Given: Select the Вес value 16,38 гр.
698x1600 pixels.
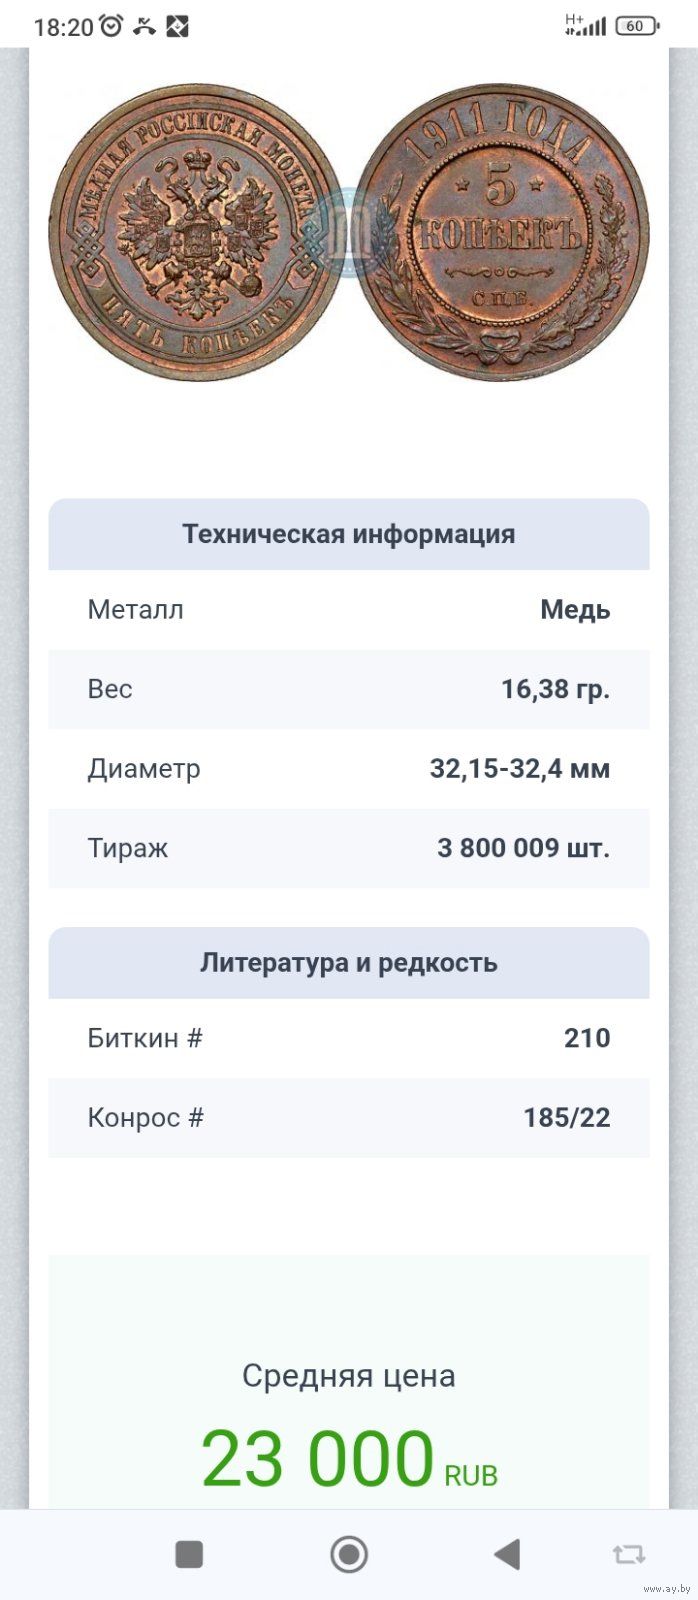Looking at the screenshot, I should [555, 689].
